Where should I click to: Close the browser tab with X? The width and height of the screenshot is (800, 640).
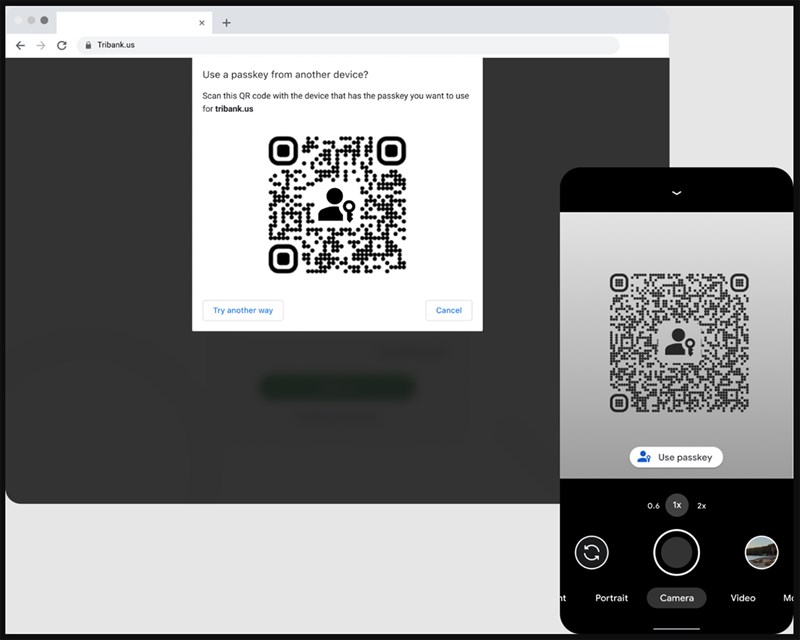[202, 22]
